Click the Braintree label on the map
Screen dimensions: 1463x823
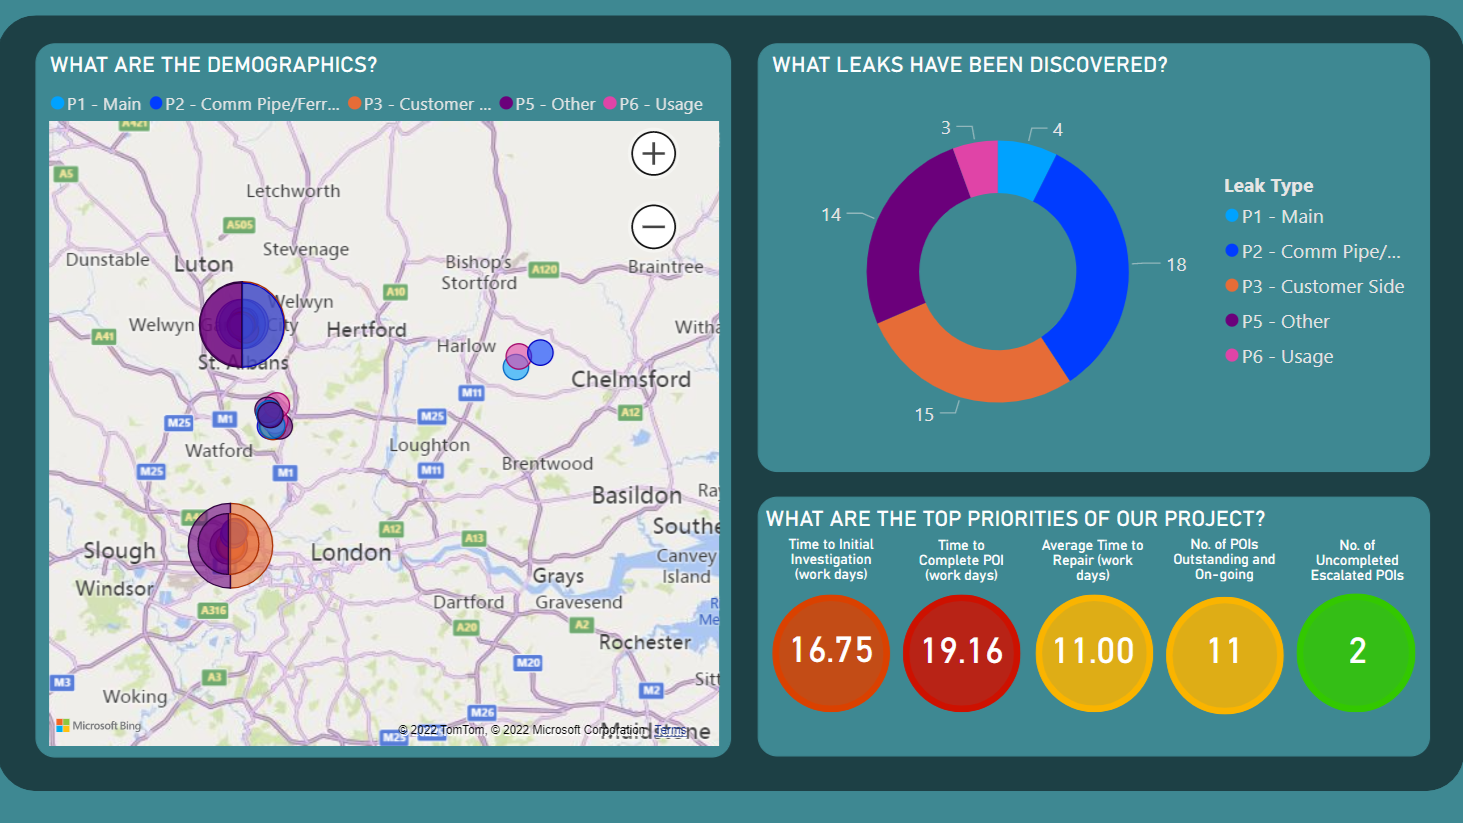pos(665,267)
